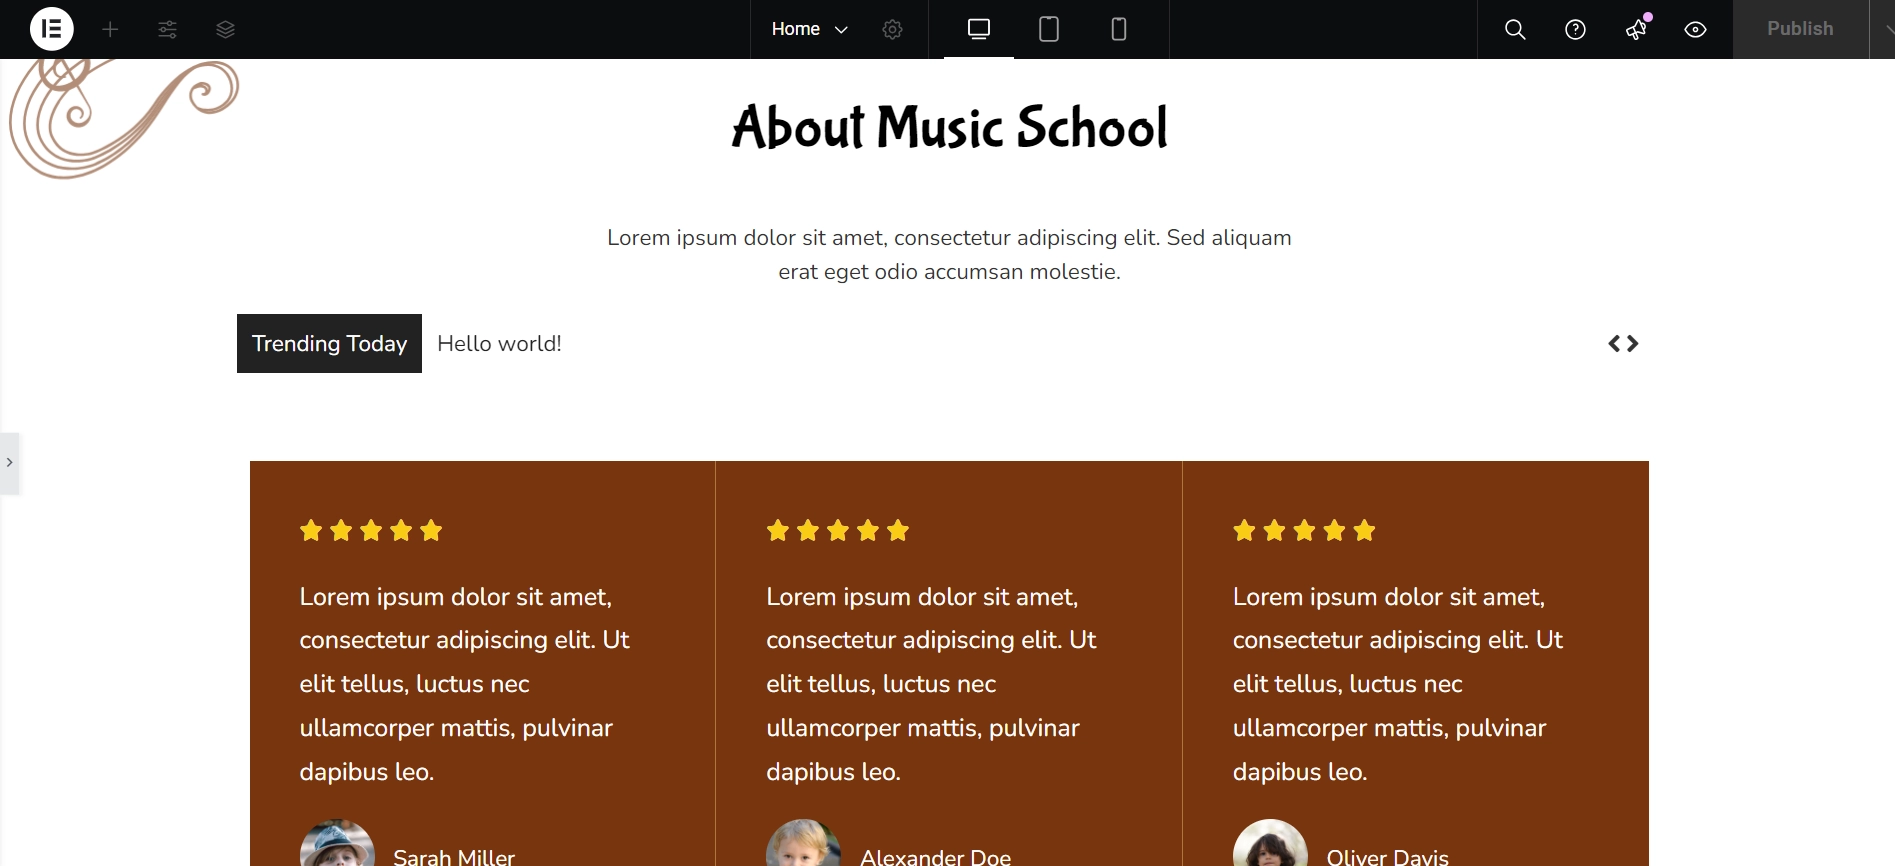The image size is (1895, 866).
Task: Open the Hello world! ticker link
Action: point(499,343)
